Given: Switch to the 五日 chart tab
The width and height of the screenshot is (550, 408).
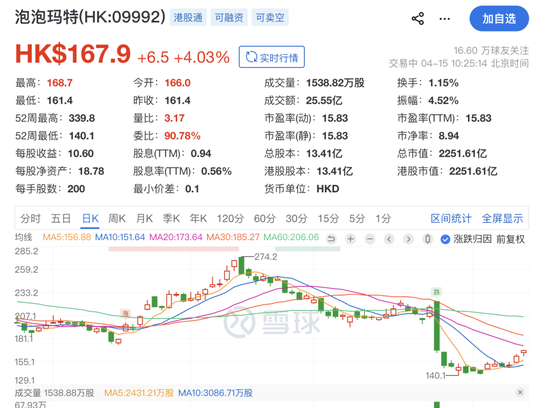Looking at the screenshot, I should point(61,219).
